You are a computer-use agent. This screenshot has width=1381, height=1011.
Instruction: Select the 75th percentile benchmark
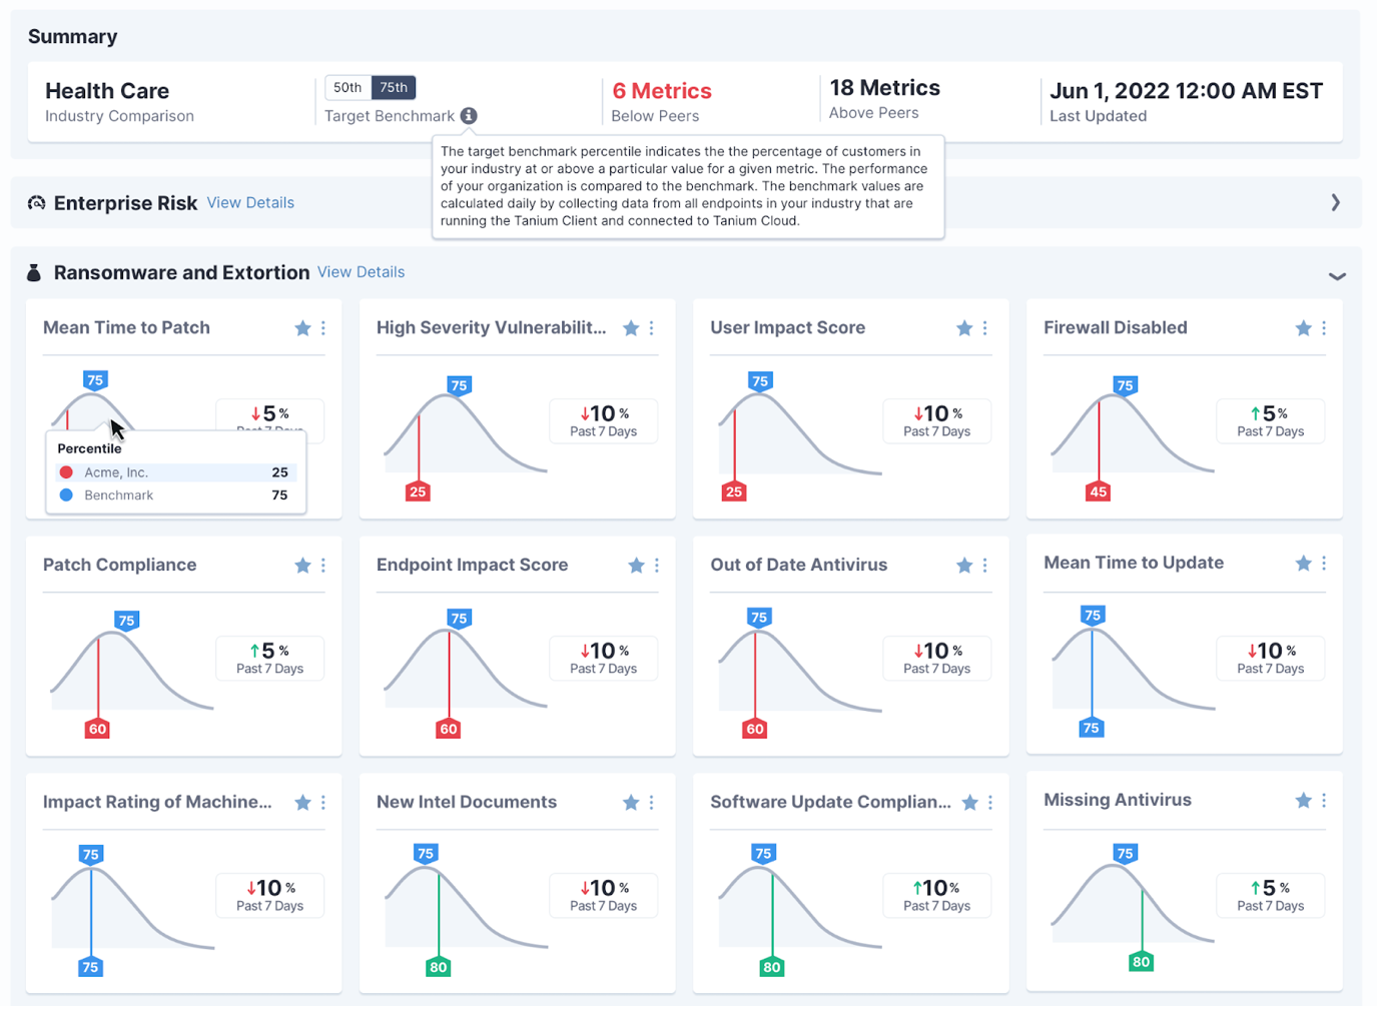(x=394, y=88)
